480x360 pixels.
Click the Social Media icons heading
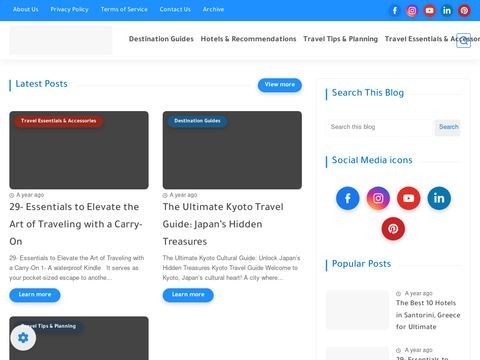click(372, 160)
